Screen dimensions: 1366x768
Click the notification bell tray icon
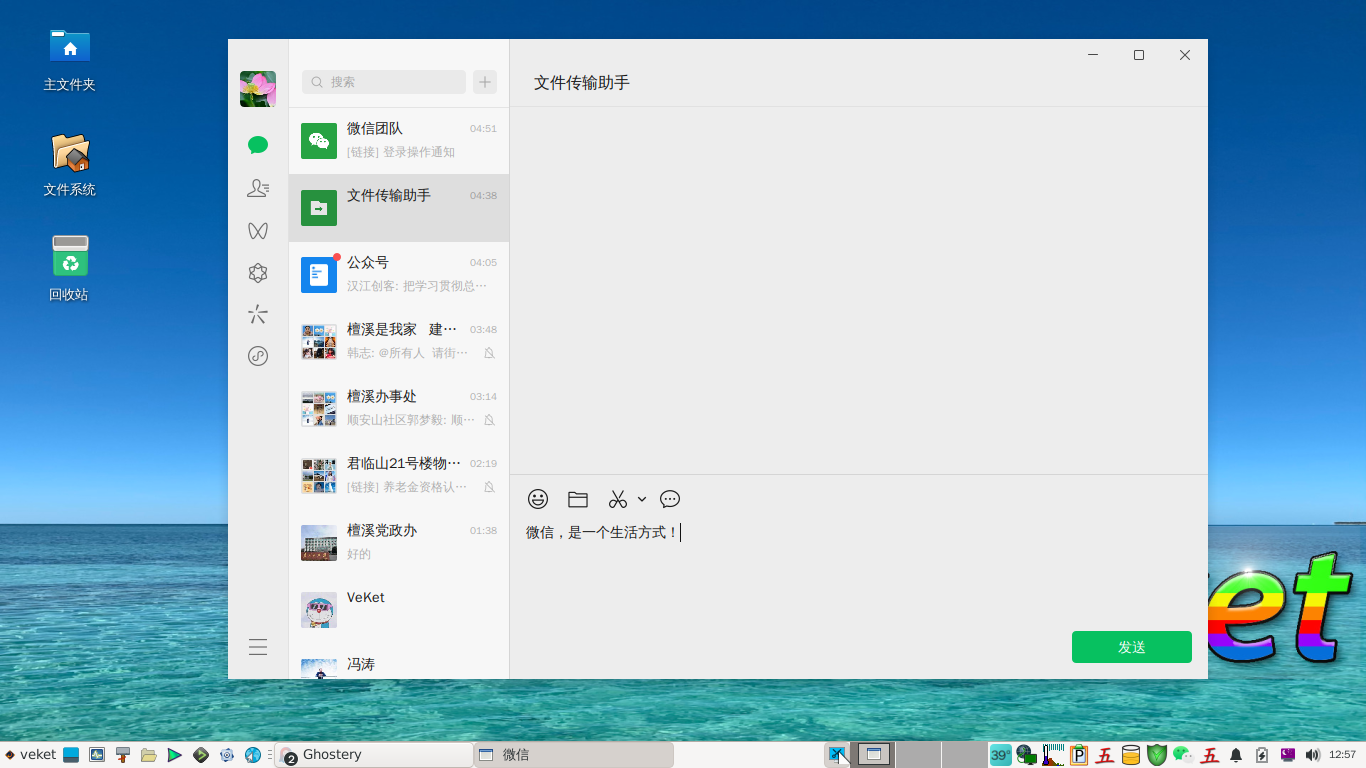click(x=1236, y=755)
